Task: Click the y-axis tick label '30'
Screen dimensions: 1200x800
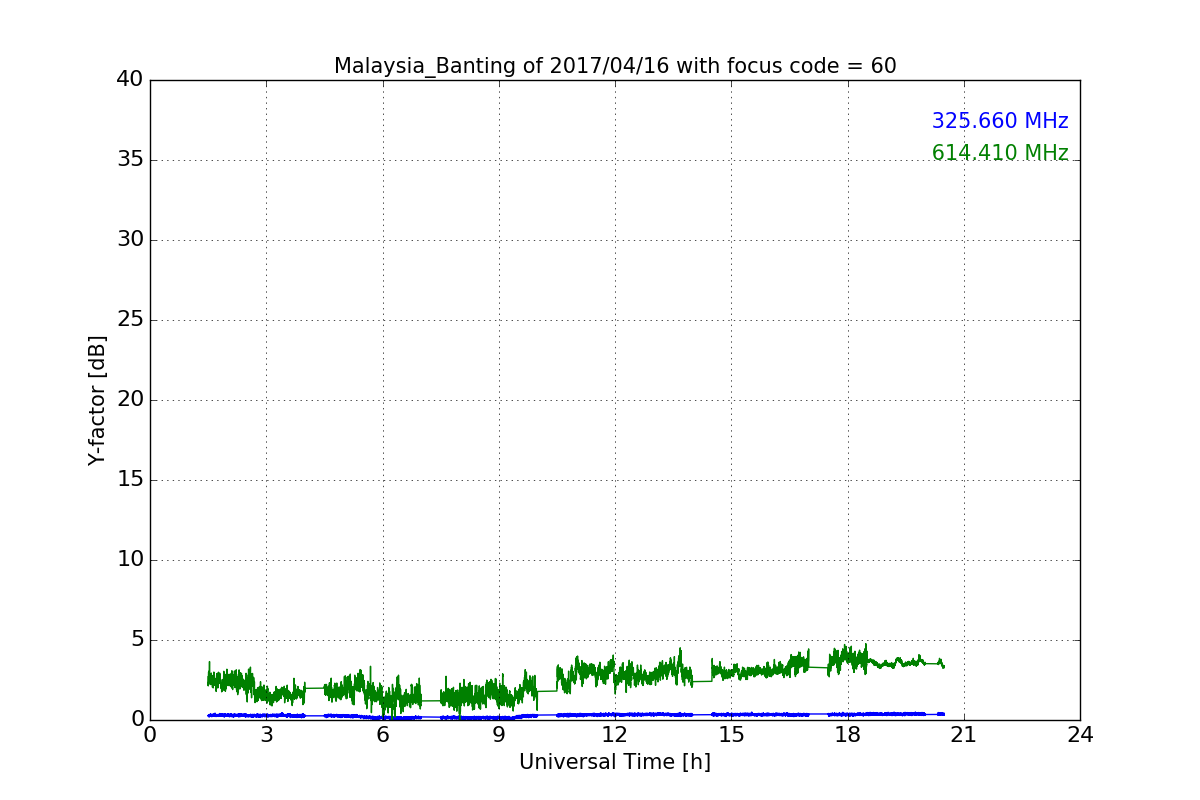Action: pos(130,240)
